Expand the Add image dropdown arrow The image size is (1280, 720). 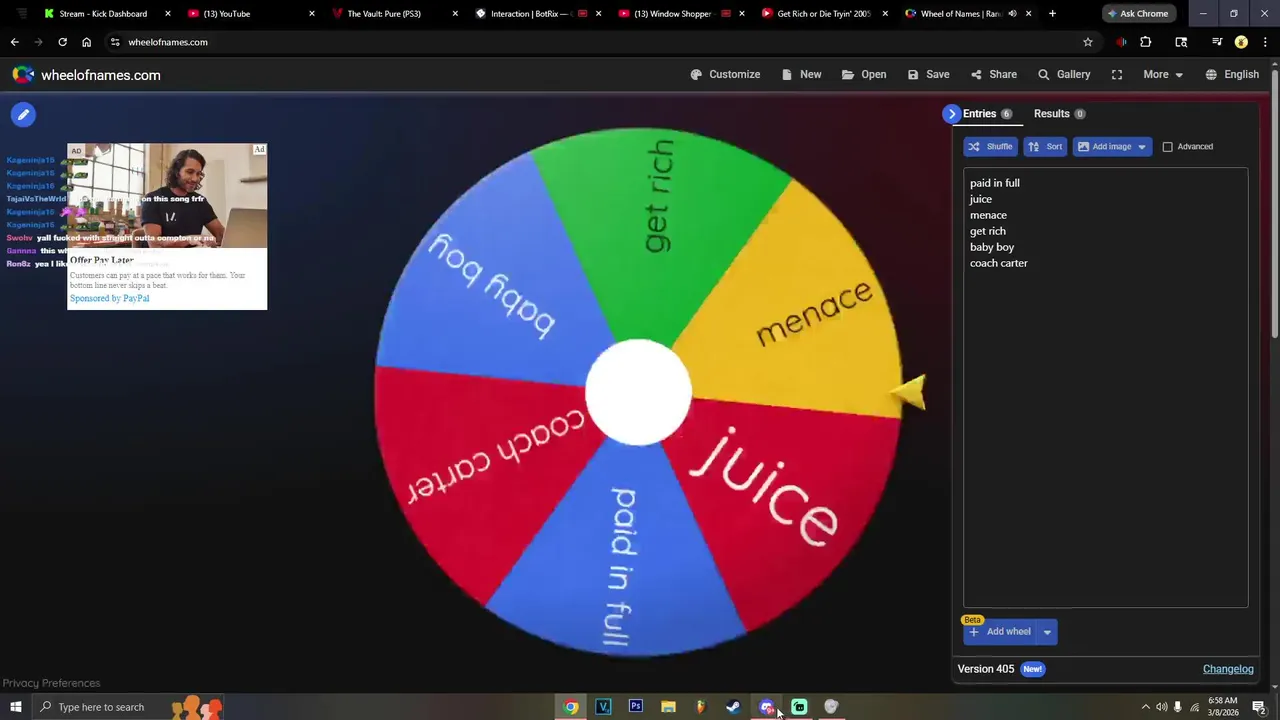pyautogui.click(x=1141, y=147)
